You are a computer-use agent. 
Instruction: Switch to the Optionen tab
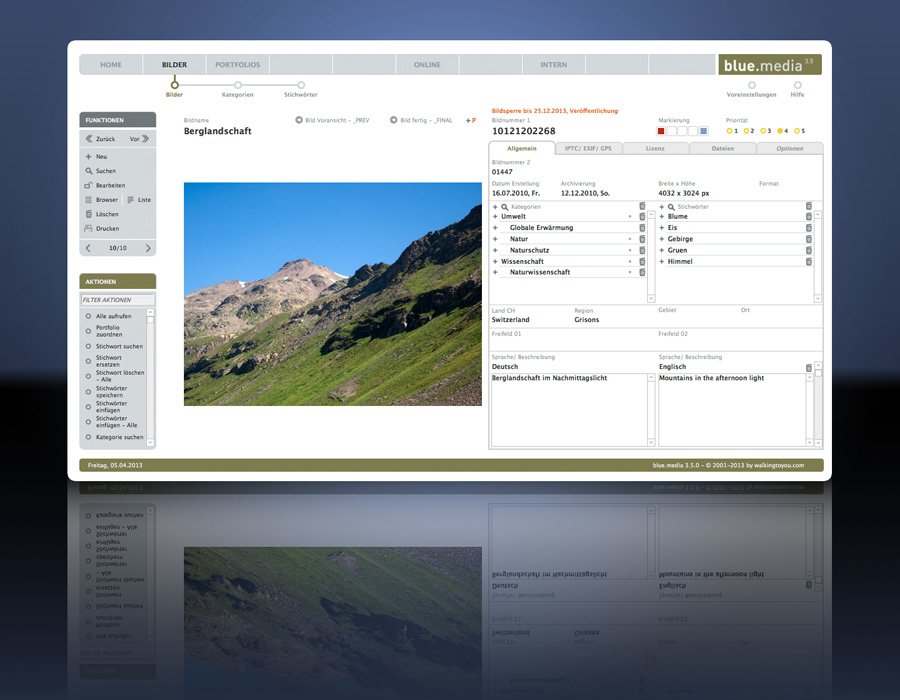(x=790, y=149)
